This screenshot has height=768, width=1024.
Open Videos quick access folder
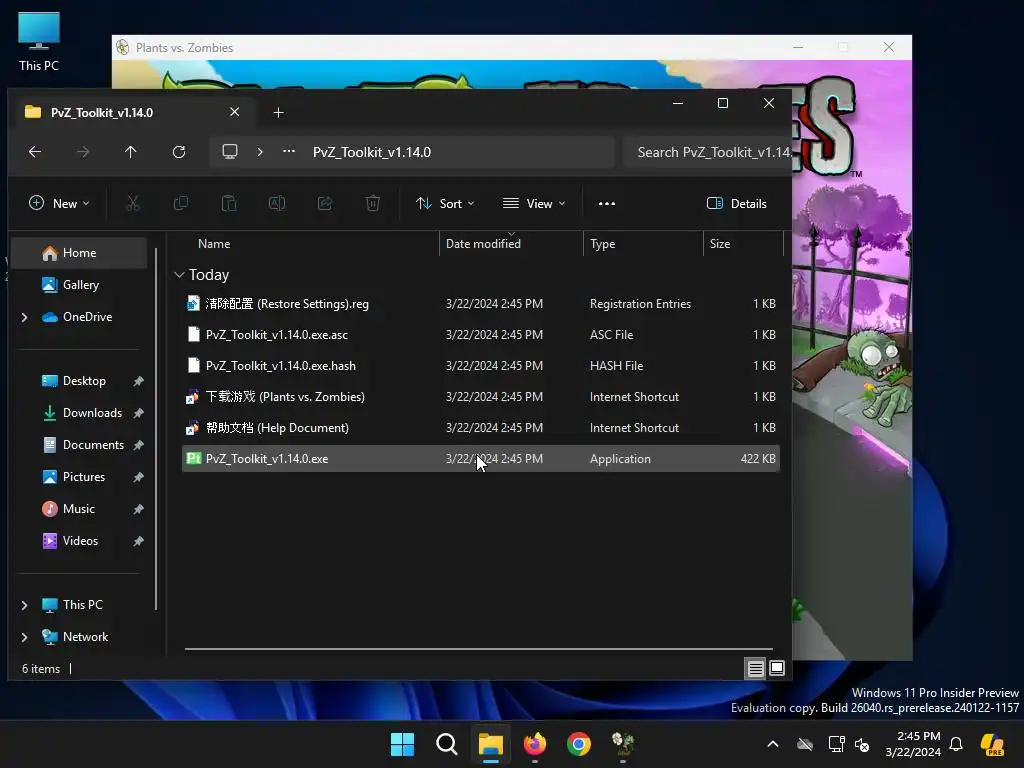pos(80,541)
